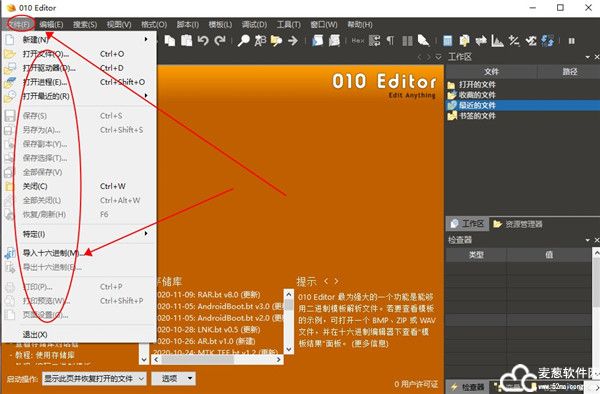600x394 pixels.
Task: Click the Checksum sigma-check icon
Action: click(531, 41)
